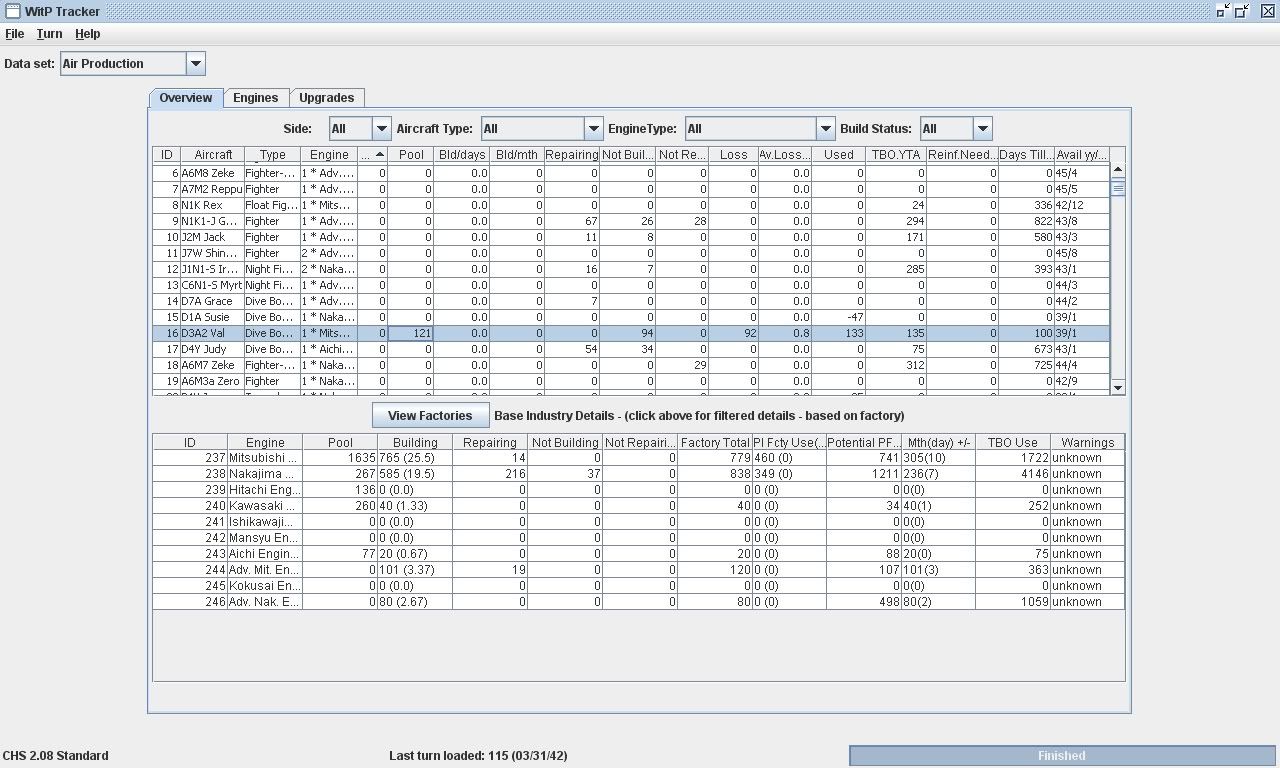Switch to the Overview tab
Image resolution: width=1280 pixels, height=768 pixels.
coord(186,98)
